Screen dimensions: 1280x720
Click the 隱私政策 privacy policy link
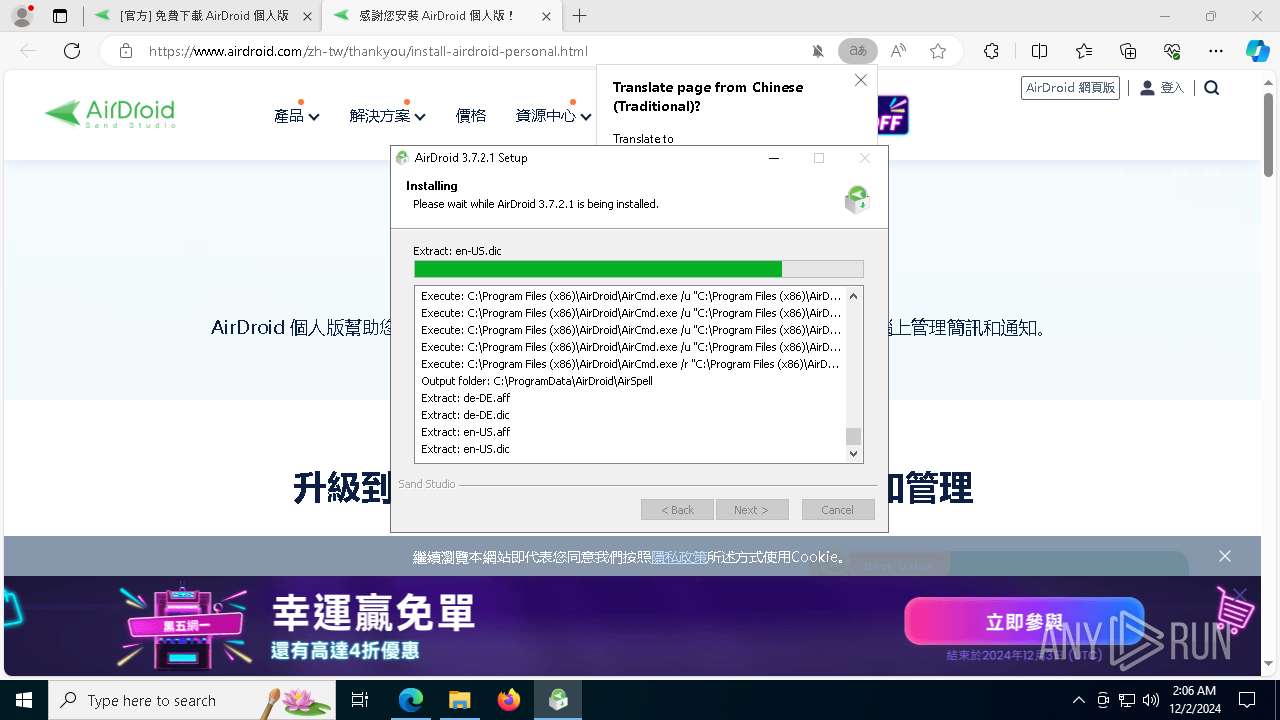679,557
